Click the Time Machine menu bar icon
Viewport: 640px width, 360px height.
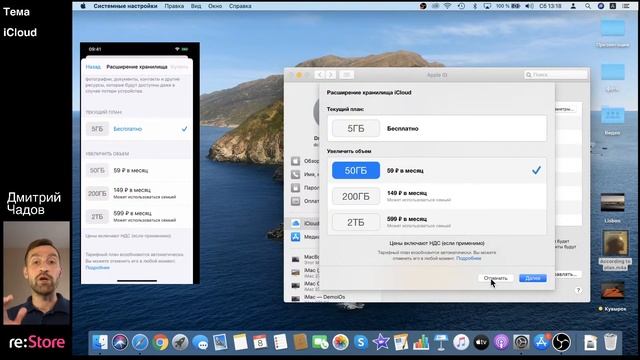[x=461, y=6]
